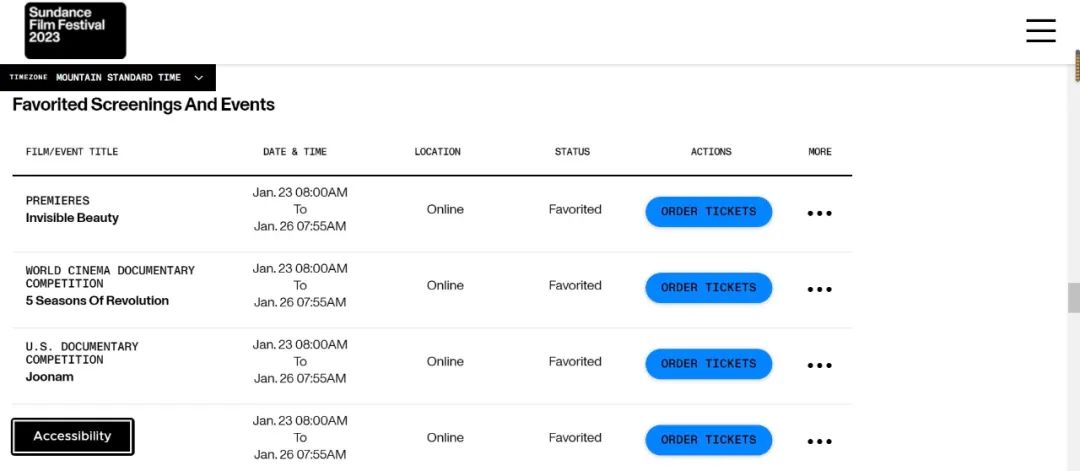This screenshot has width=1080, height=471.
Task: Click the Date & Time column header
Action: [295, 152]
